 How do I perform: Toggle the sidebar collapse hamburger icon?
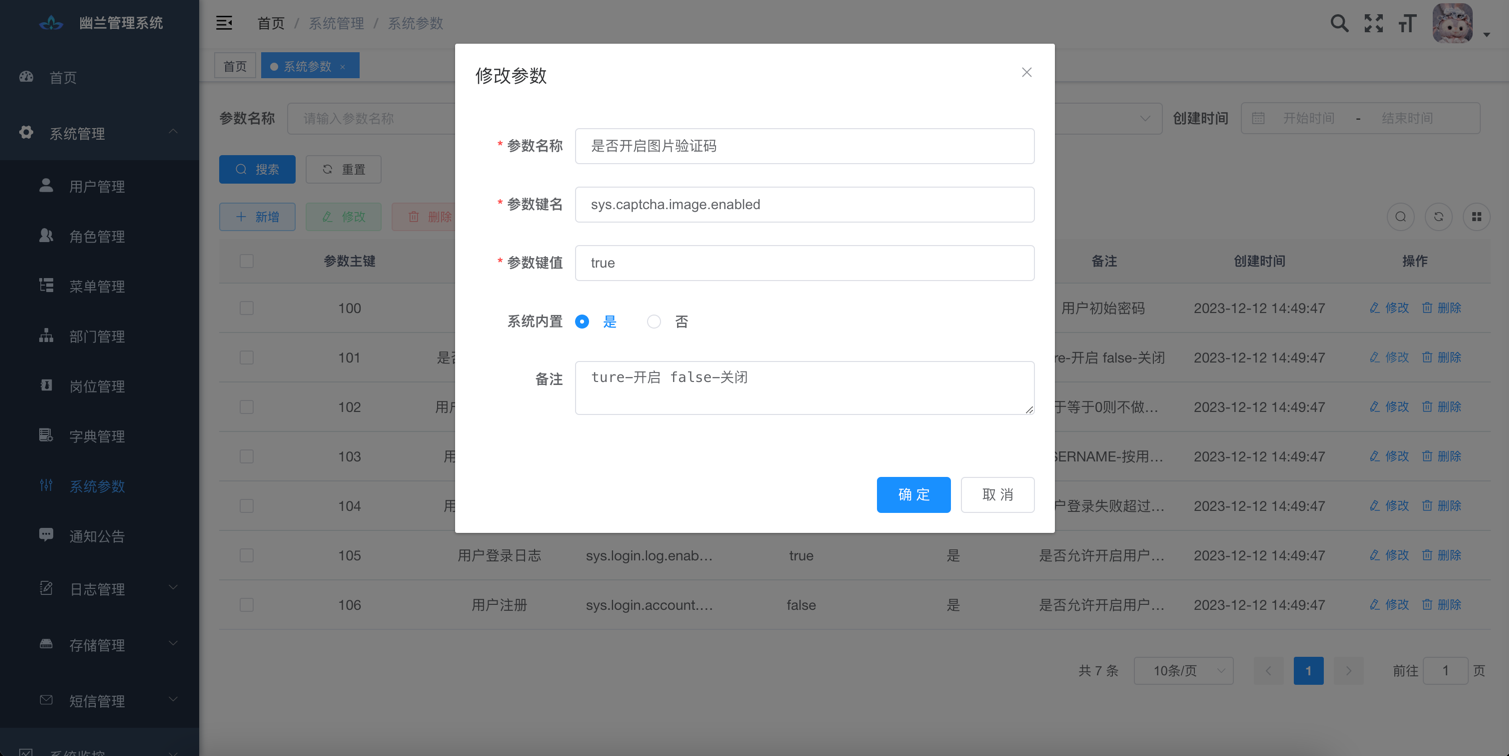click(224, 23)
